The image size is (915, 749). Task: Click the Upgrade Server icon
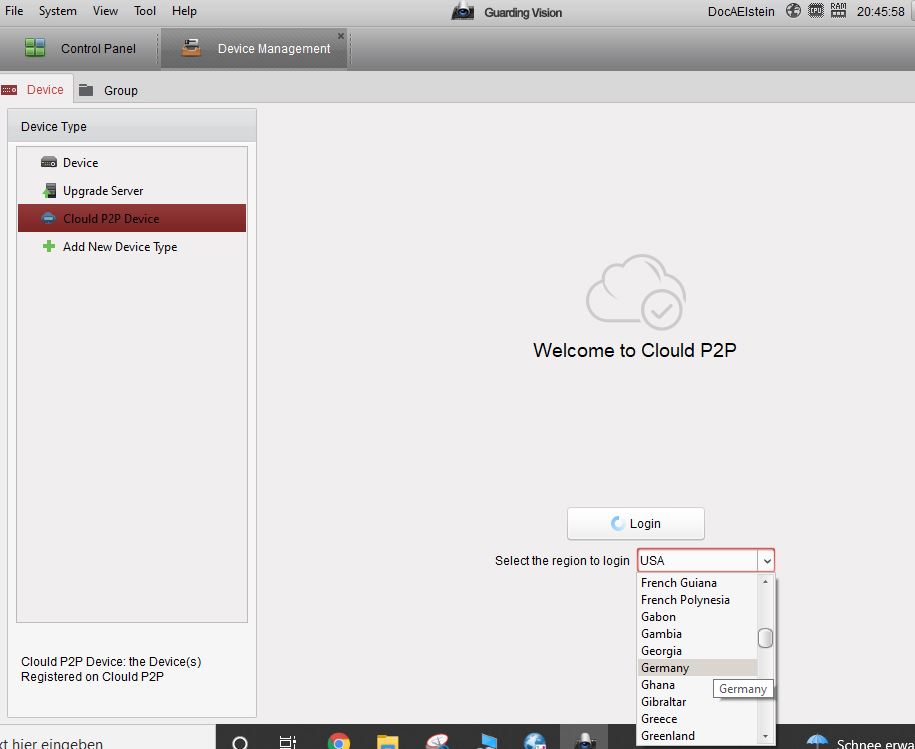pyautogui.click(x=49, y=191)
